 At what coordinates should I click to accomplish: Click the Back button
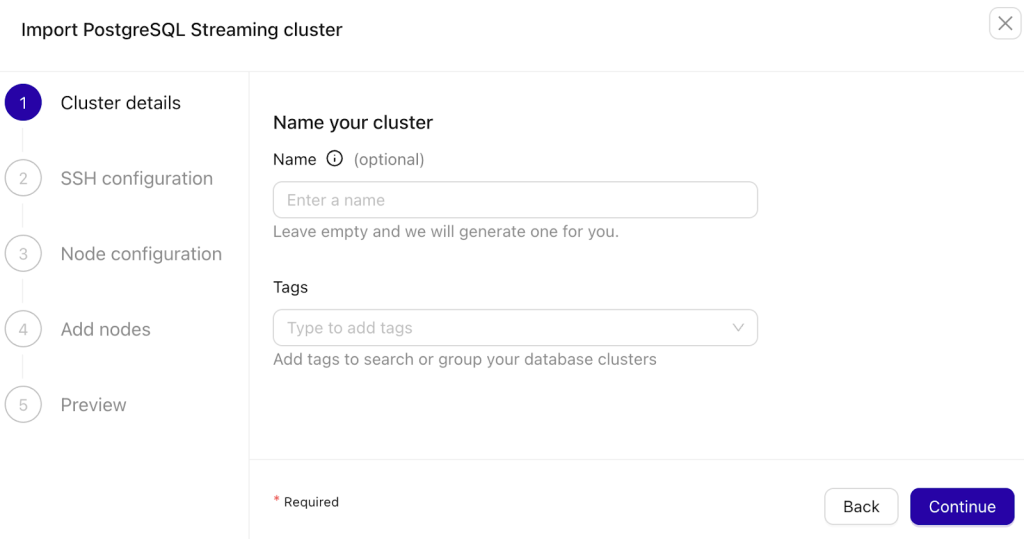861,507
